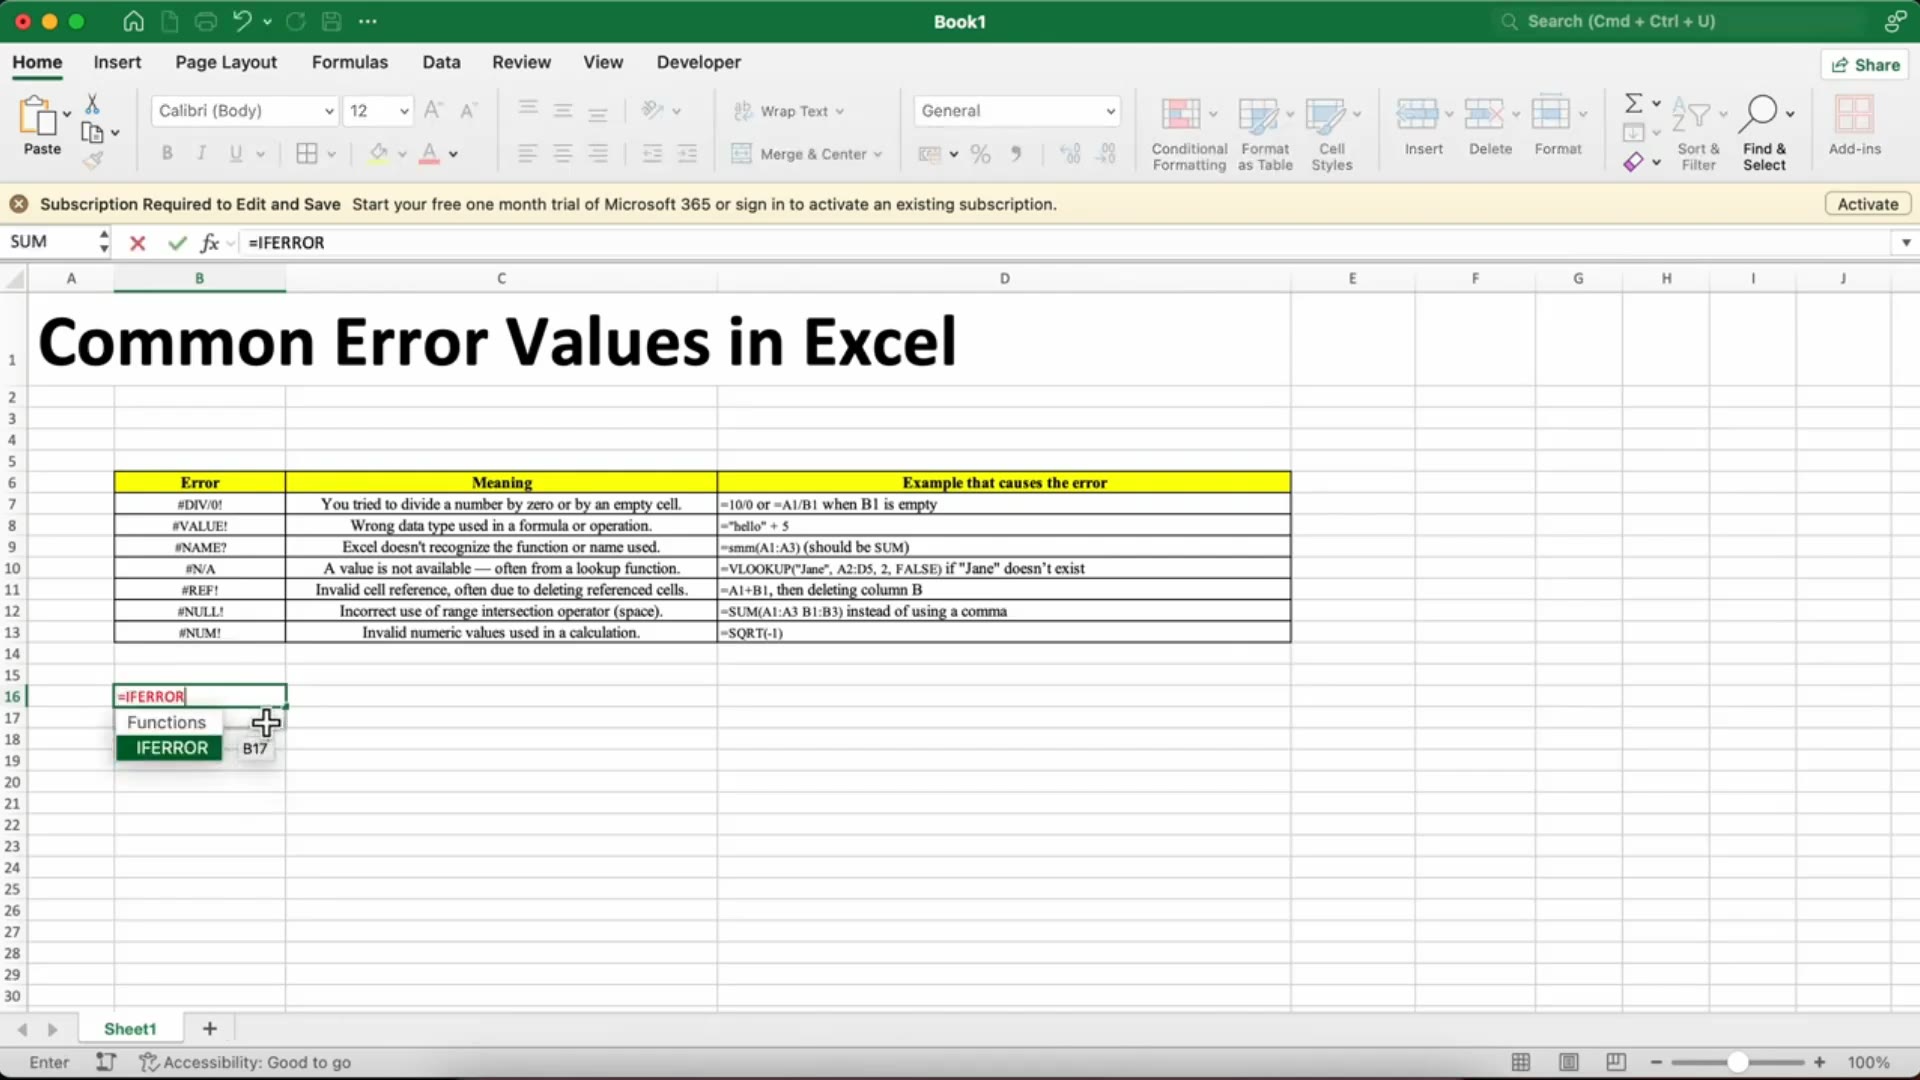The image size is (1920, 1080).
Task: Click the Activate button
Action: (x=1867, y=204)
